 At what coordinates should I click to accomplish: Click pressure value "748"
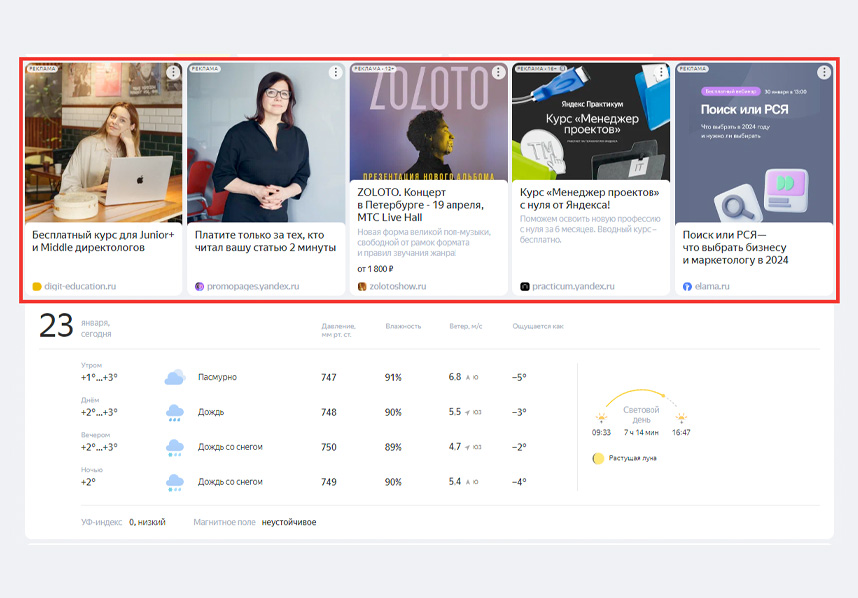pos(329,413)
